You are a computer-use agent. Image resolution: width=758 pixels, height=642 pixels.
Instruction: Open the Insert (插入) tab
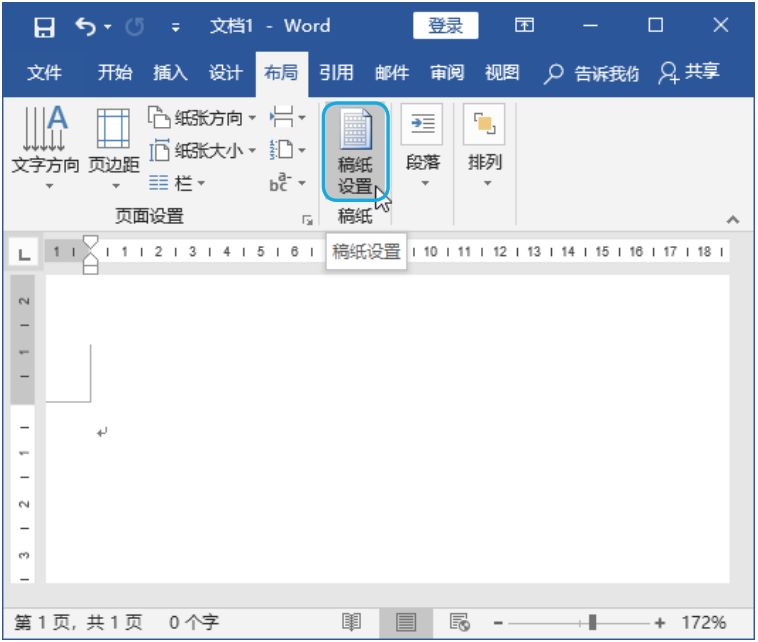(x=170, y=72)
